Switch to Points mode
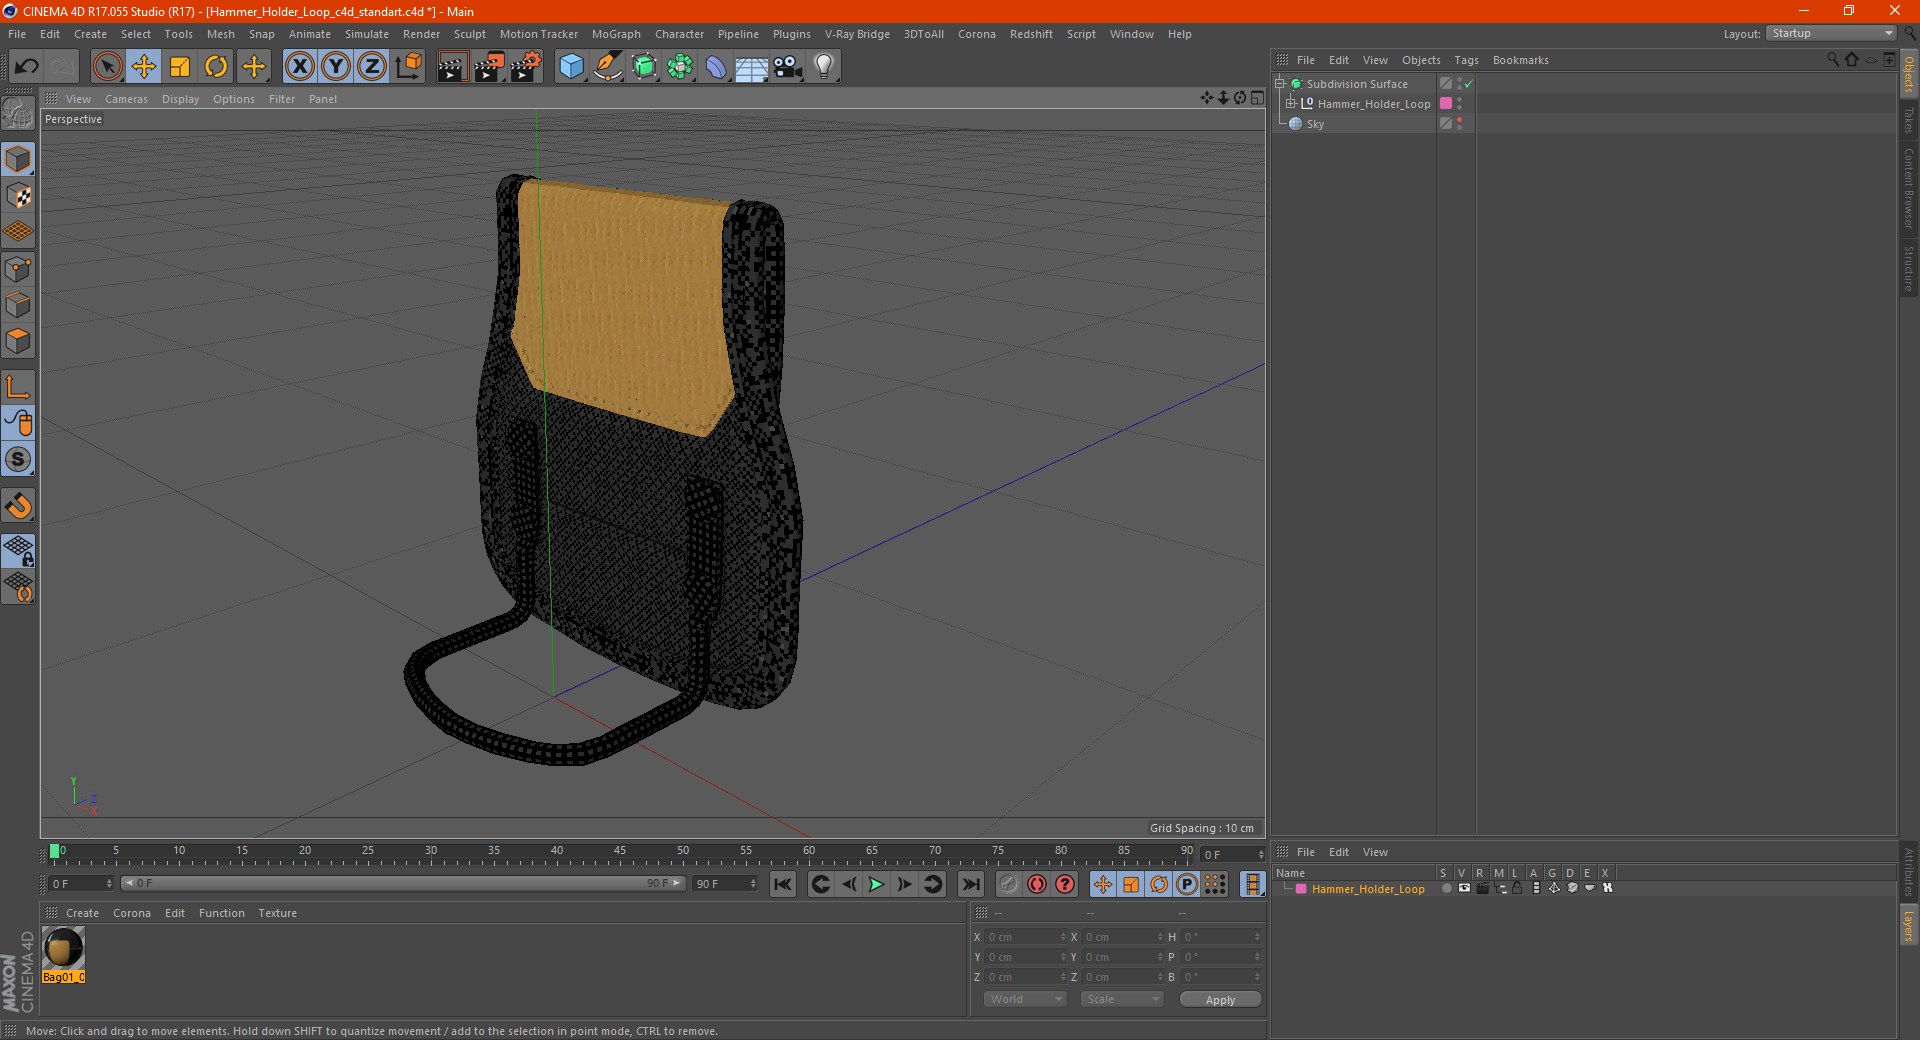The height and width of the screenshot is (1040, 1920). pyautogui.click(x=18, y=269)
